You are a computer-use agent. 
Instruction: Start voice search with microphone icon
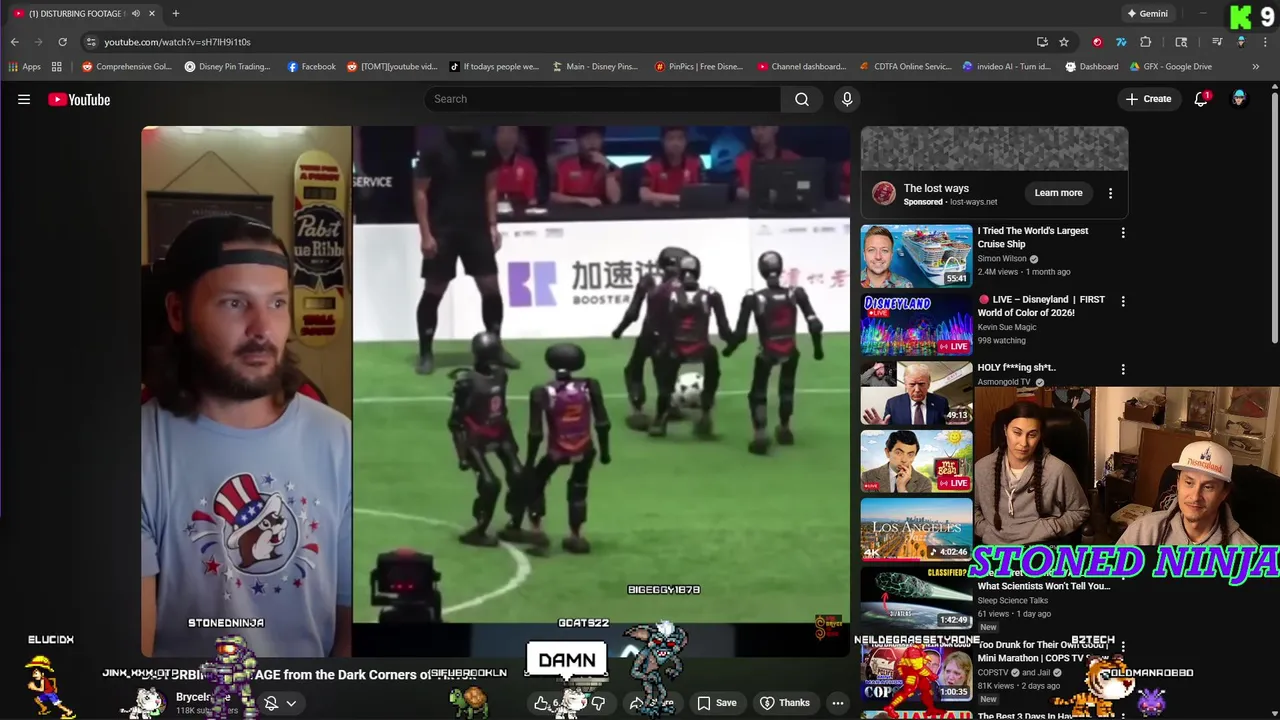(847, 99)
